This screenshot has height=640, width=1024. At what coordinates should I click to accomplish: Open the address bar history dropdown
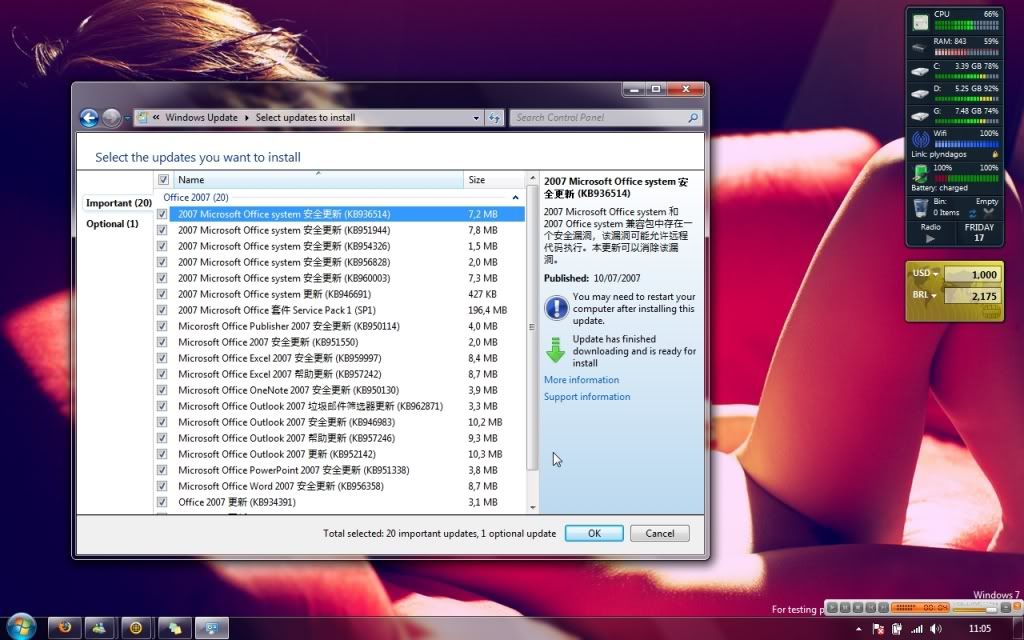click(x=477, y=117)
